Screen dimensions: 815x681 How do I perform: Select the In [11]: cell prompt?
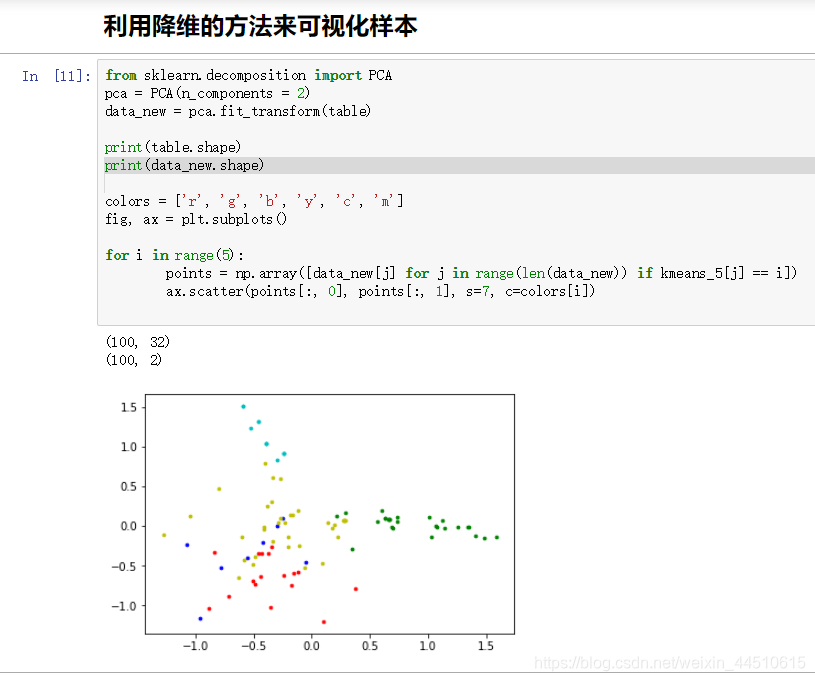coord(56,76)
